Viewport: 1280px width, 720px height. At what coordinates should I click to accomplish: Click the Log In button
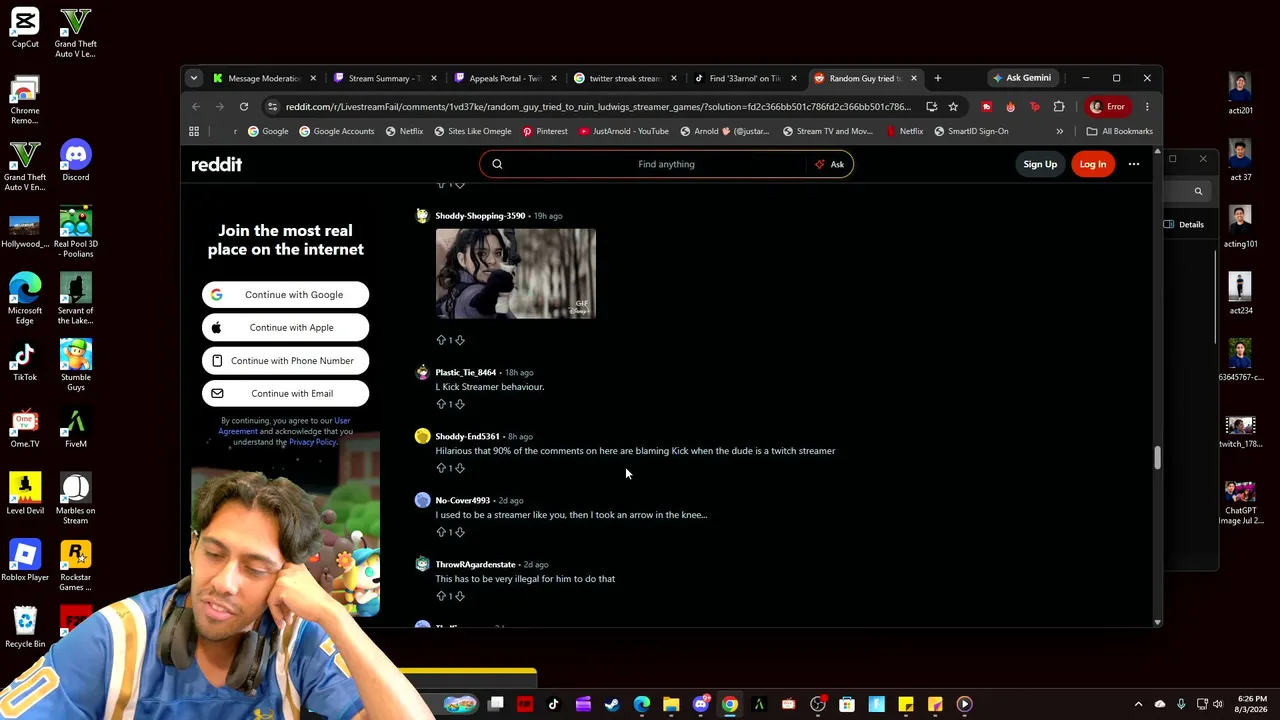tap(1093, 164)
